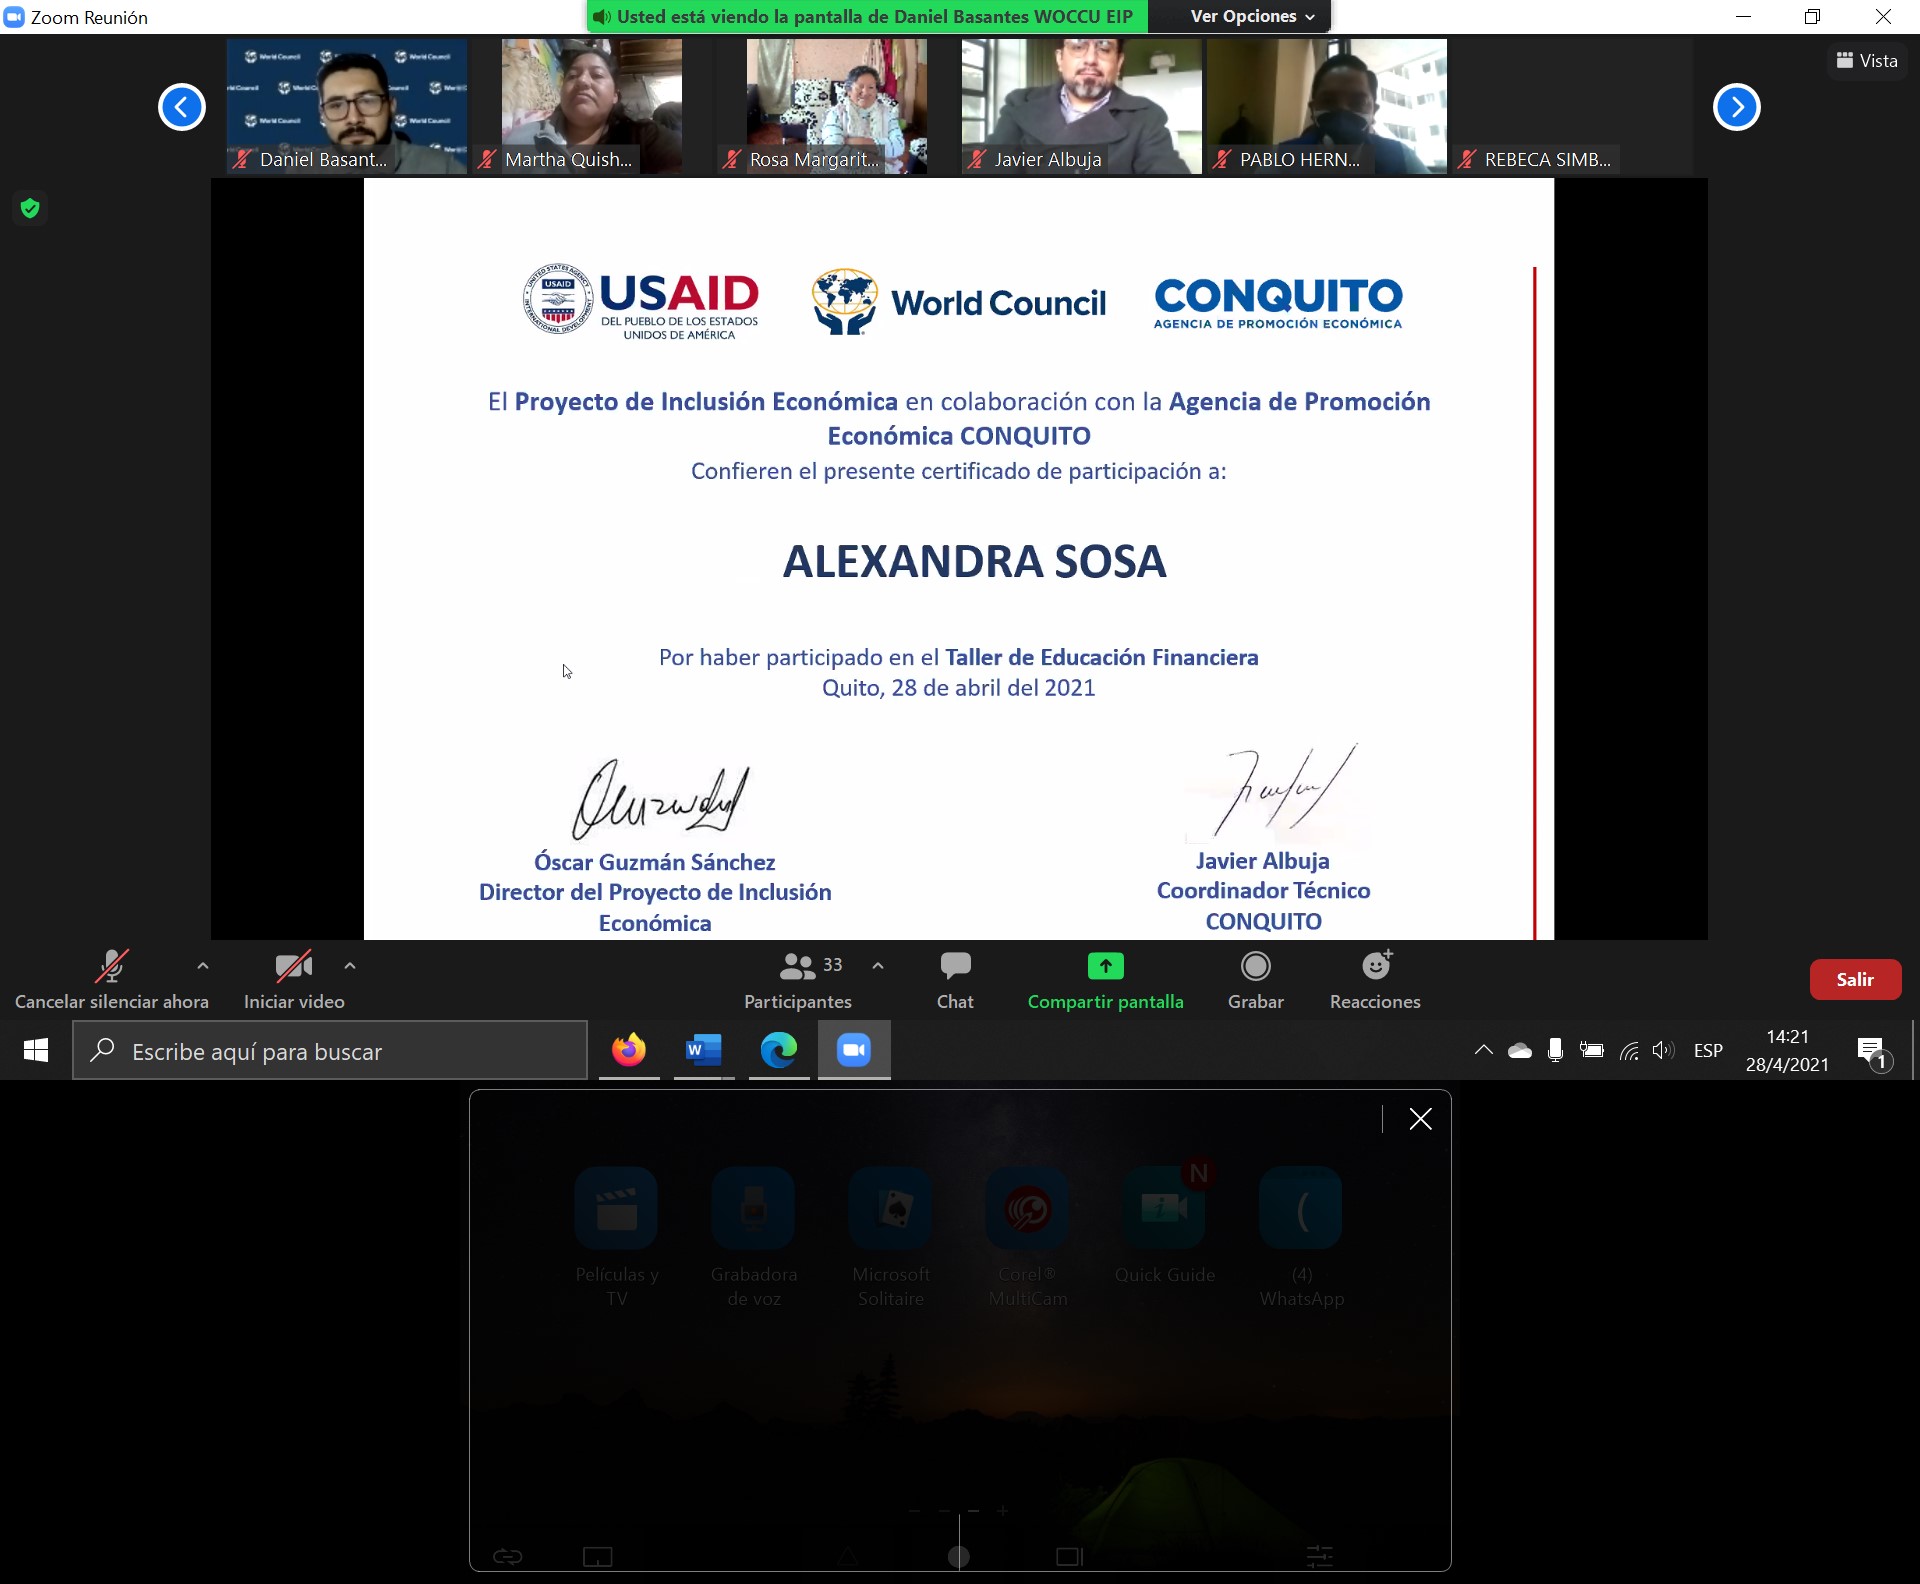The image size is (1920, 1584).
Task: Open volume speaker tray icon
Action: click(x=1663, y=1050)
